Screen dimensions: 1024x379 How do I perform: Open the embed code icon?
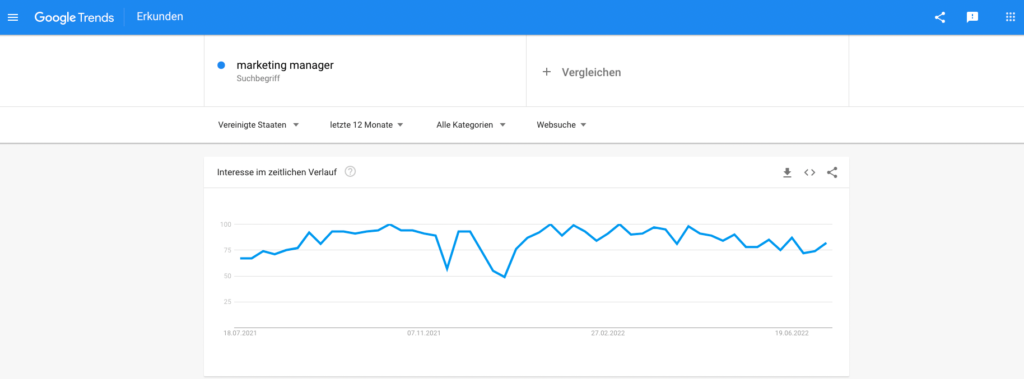click(x=809, y=173)
